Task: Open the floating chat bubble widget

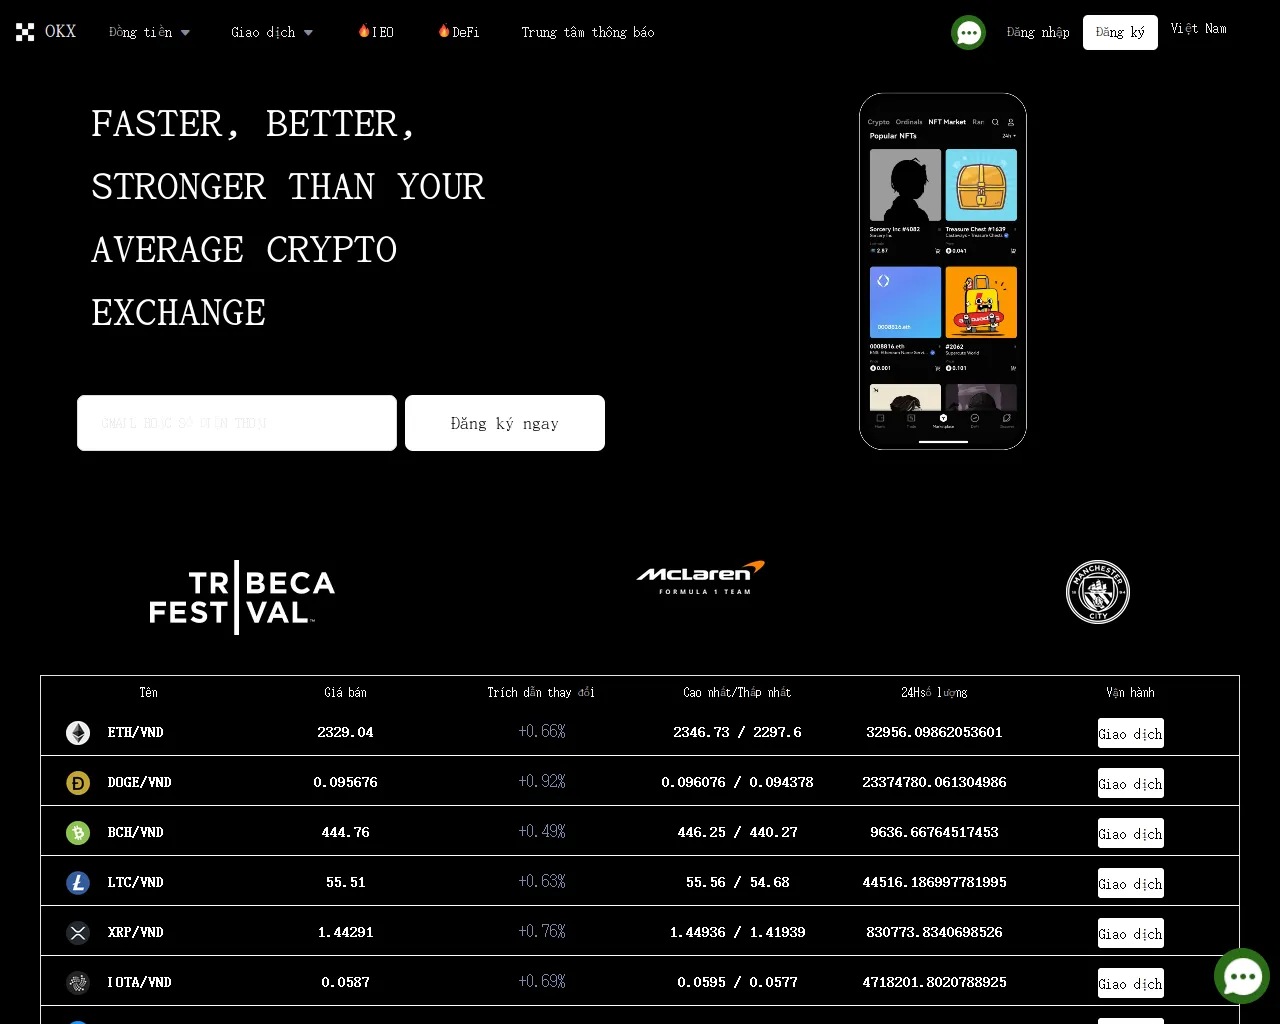Action: coord(1242,976)
